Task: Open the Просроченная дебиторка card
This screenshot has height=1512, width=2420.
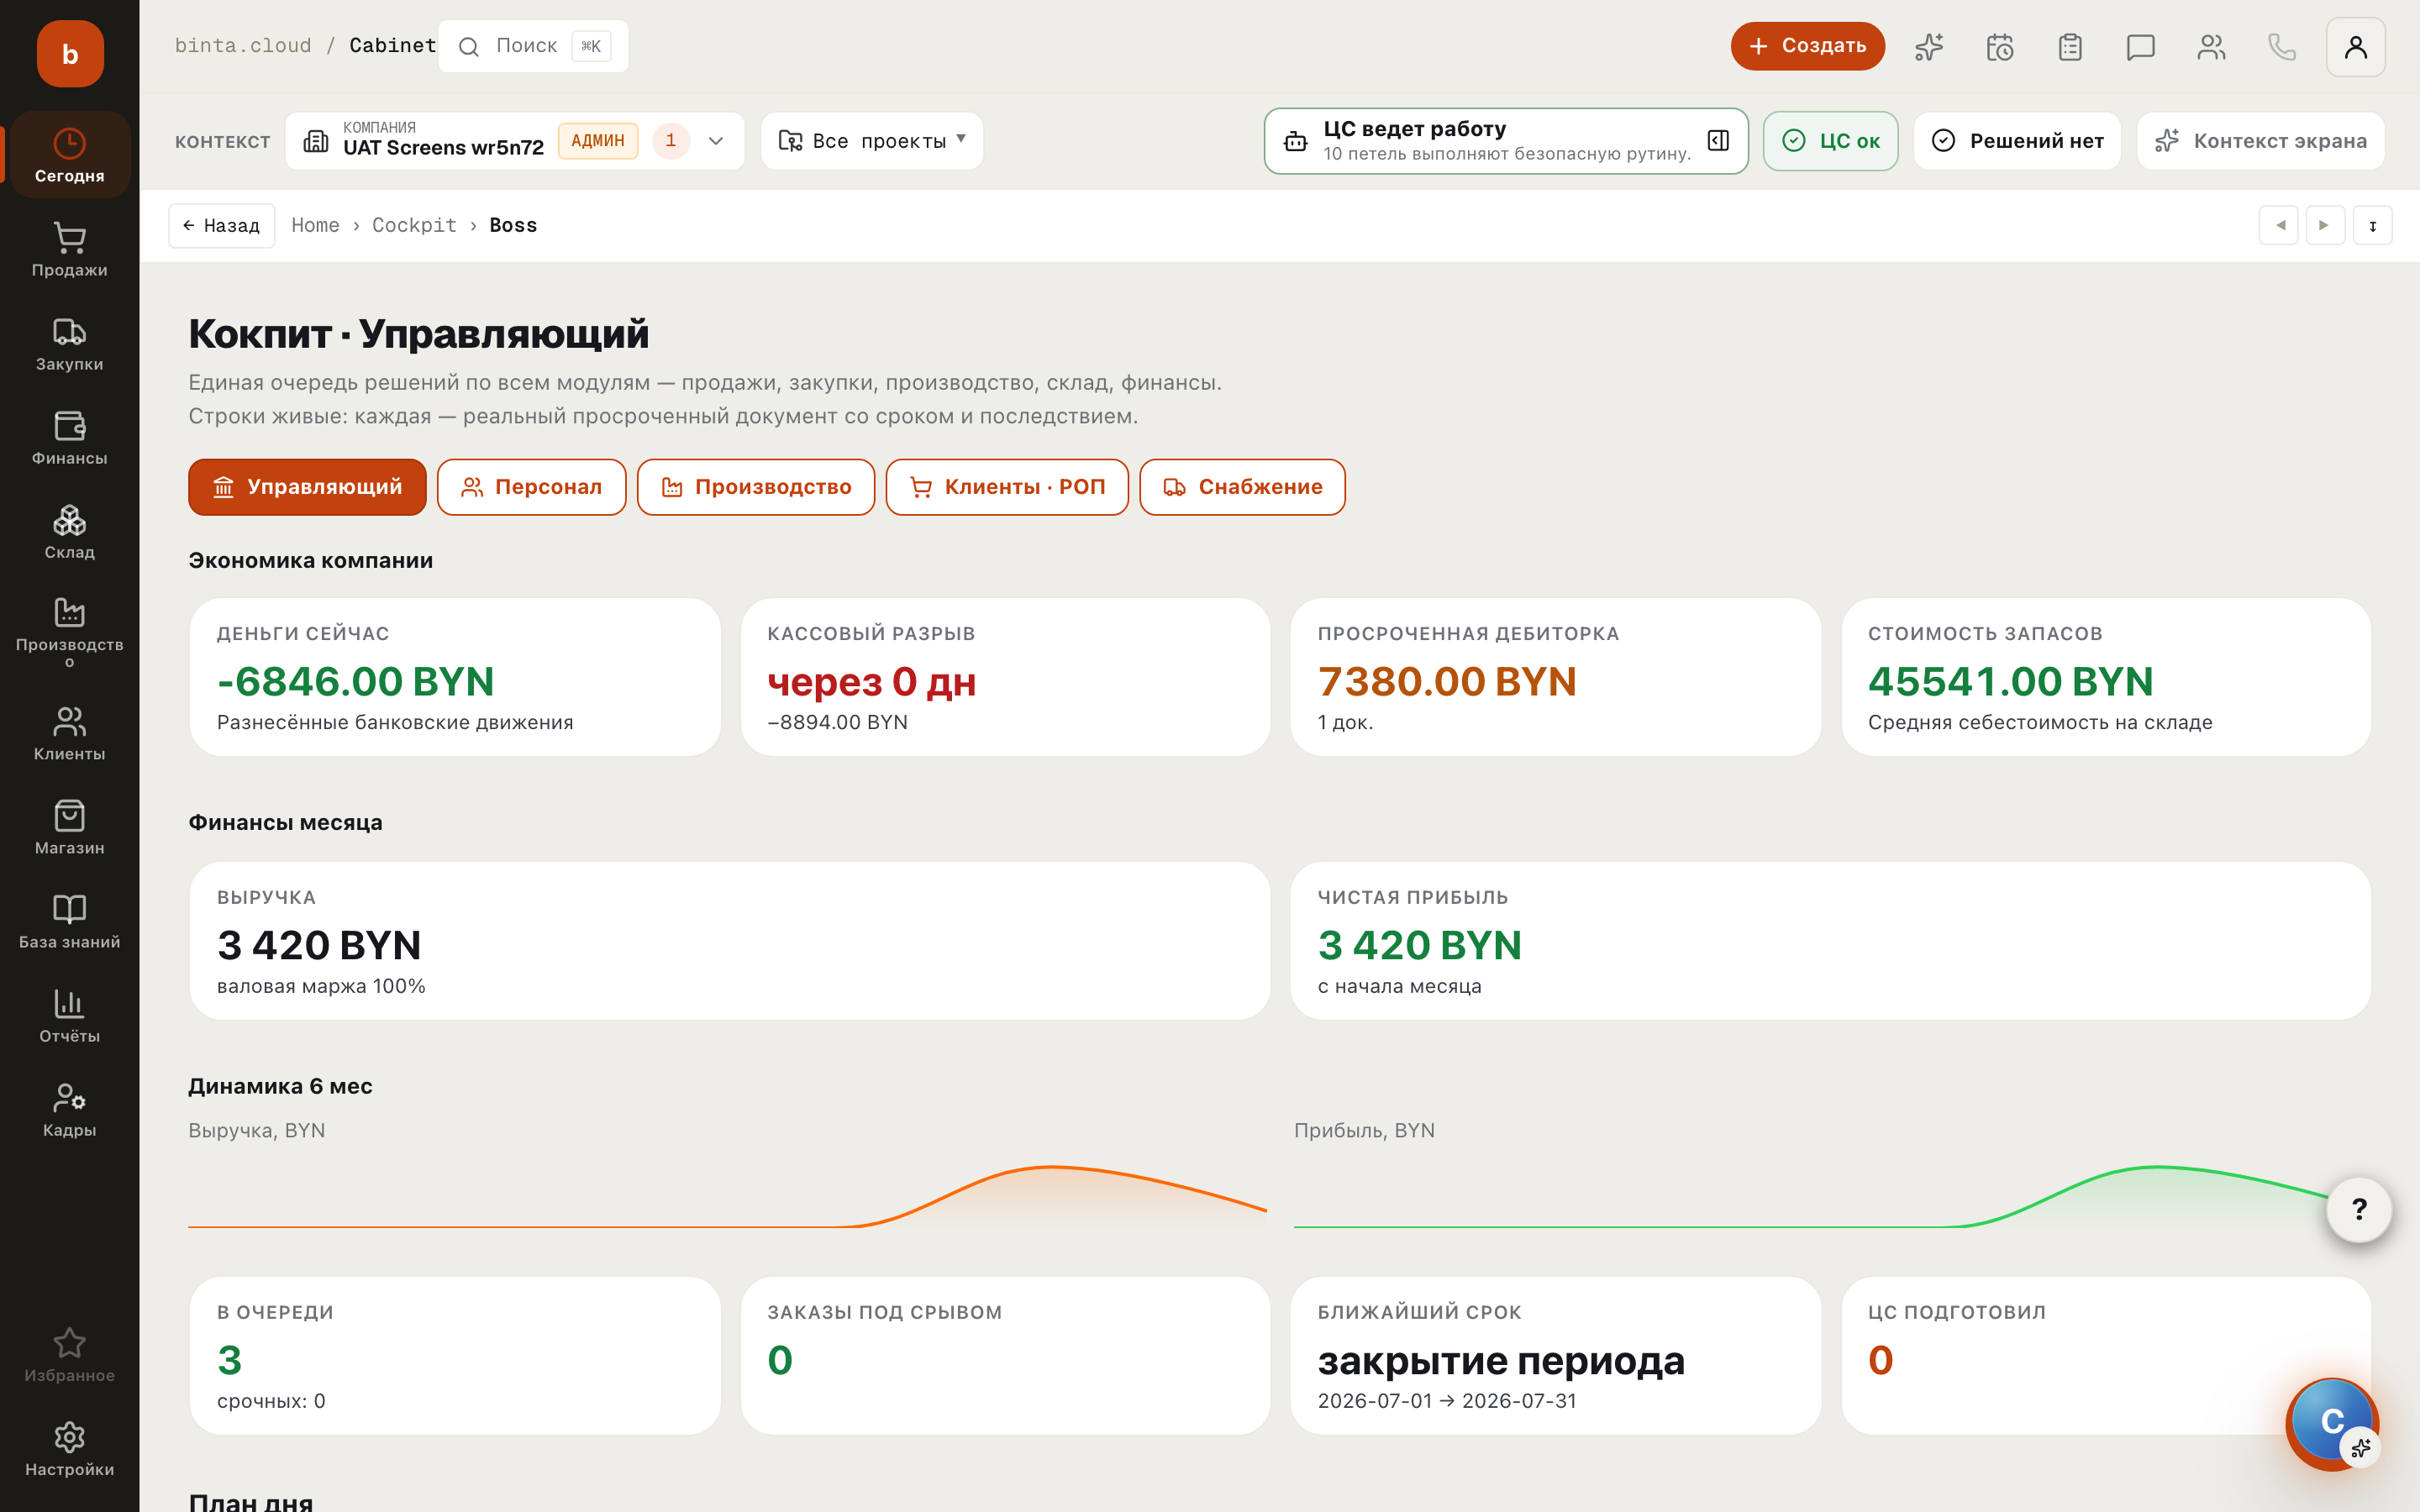Action: coord(1555,677)
